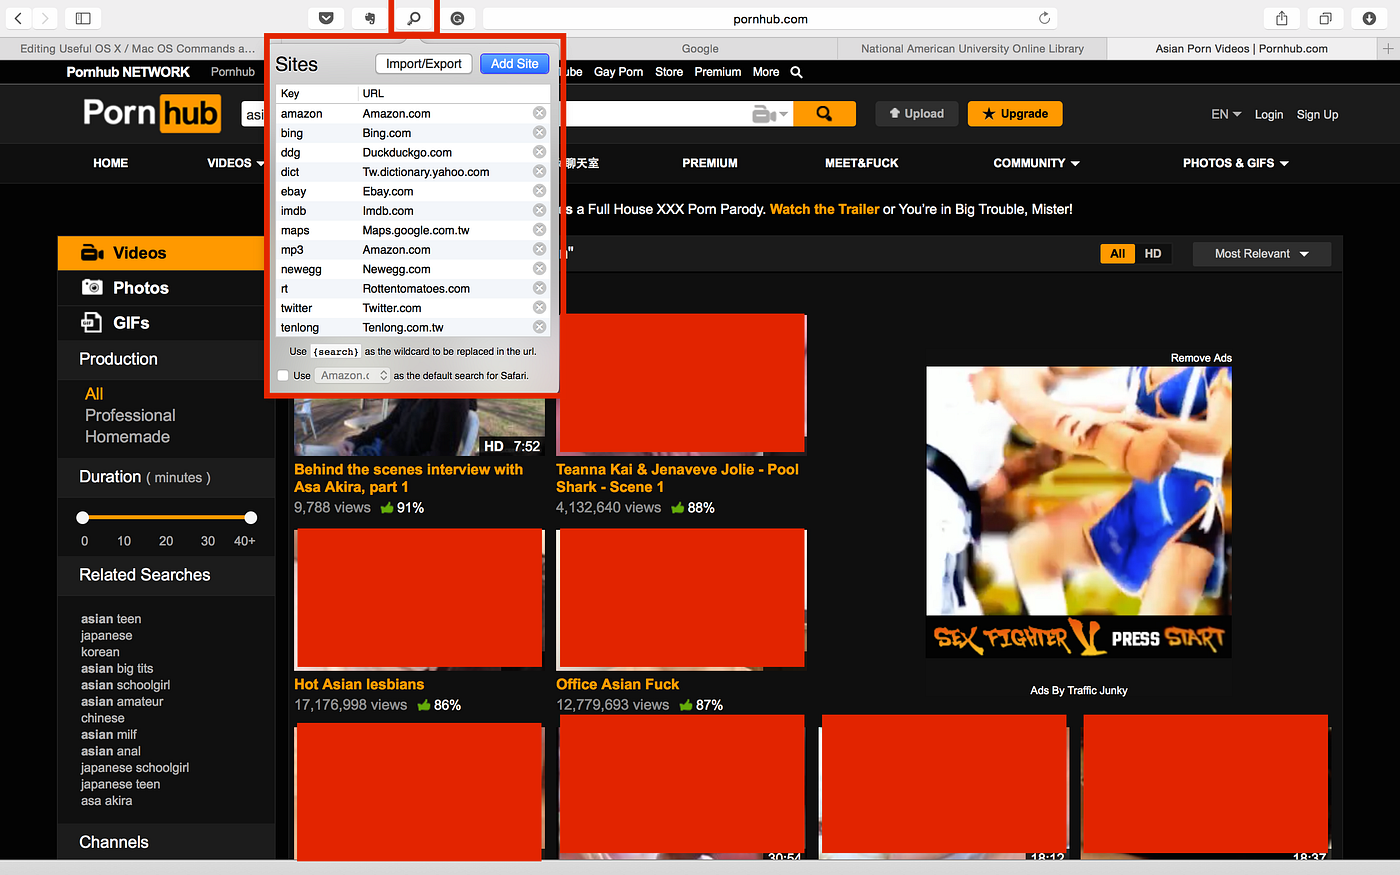
Task: Open the Most Relevant sort dropdown
Action: coord(1262,254)
